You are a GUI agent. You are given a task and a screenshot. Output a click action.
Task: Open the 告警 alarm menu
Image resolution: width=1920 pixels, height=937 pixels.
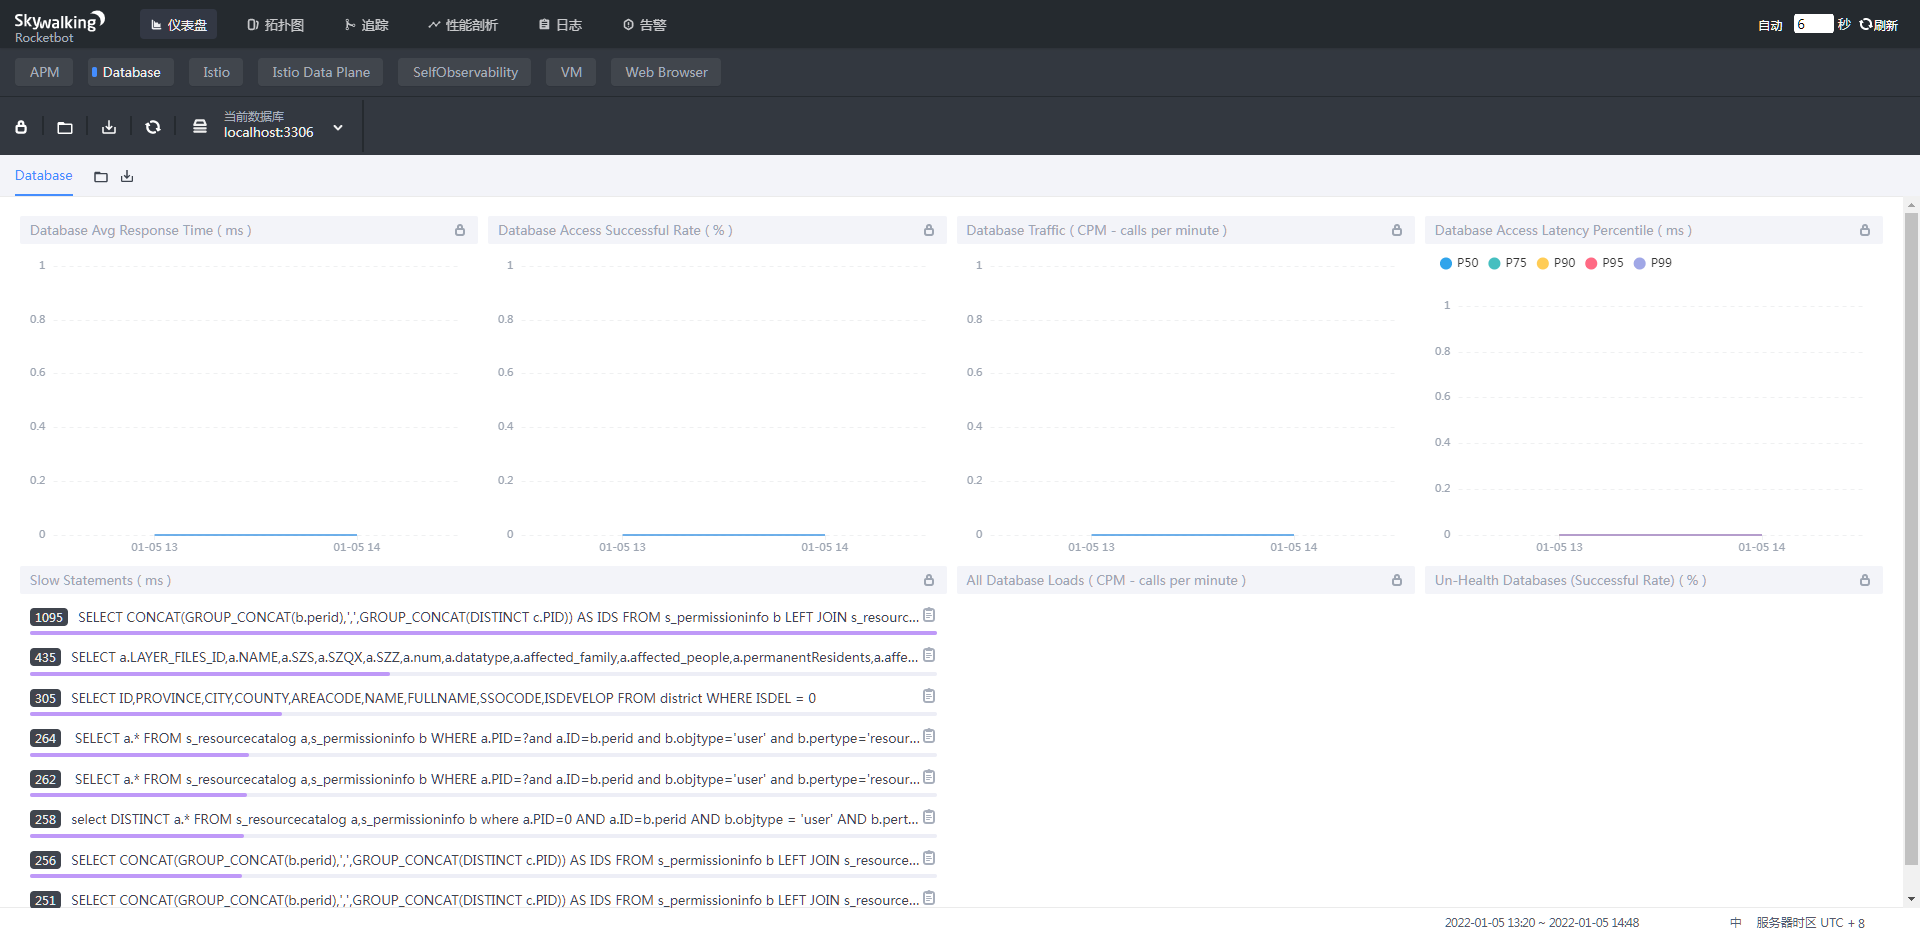coord(644,25)
